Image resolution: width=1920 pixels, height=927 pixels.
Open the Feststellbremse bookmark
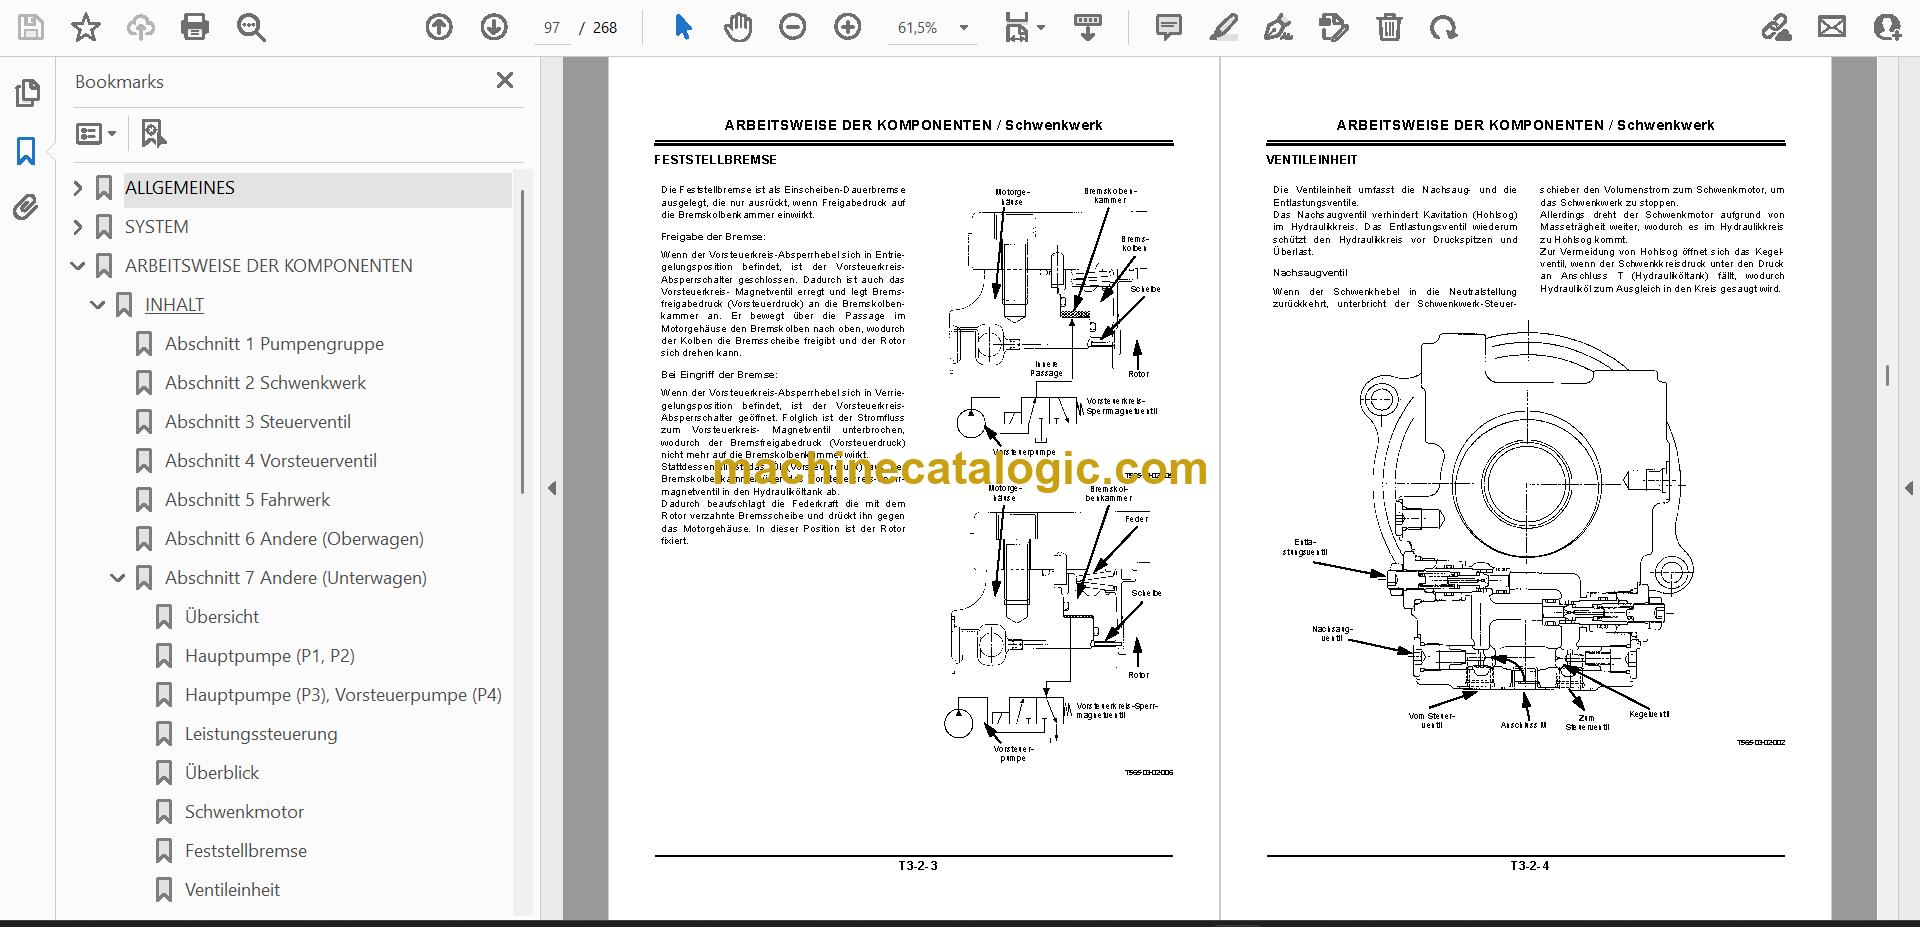point(245,851)
